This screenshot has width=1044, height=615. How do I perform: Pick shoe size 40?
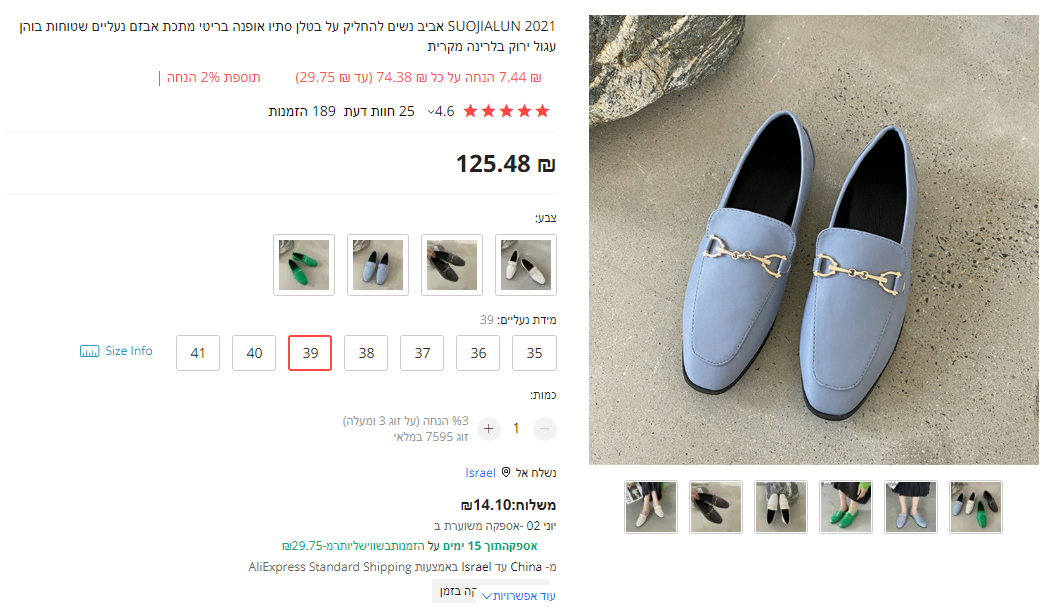(254, 353)
